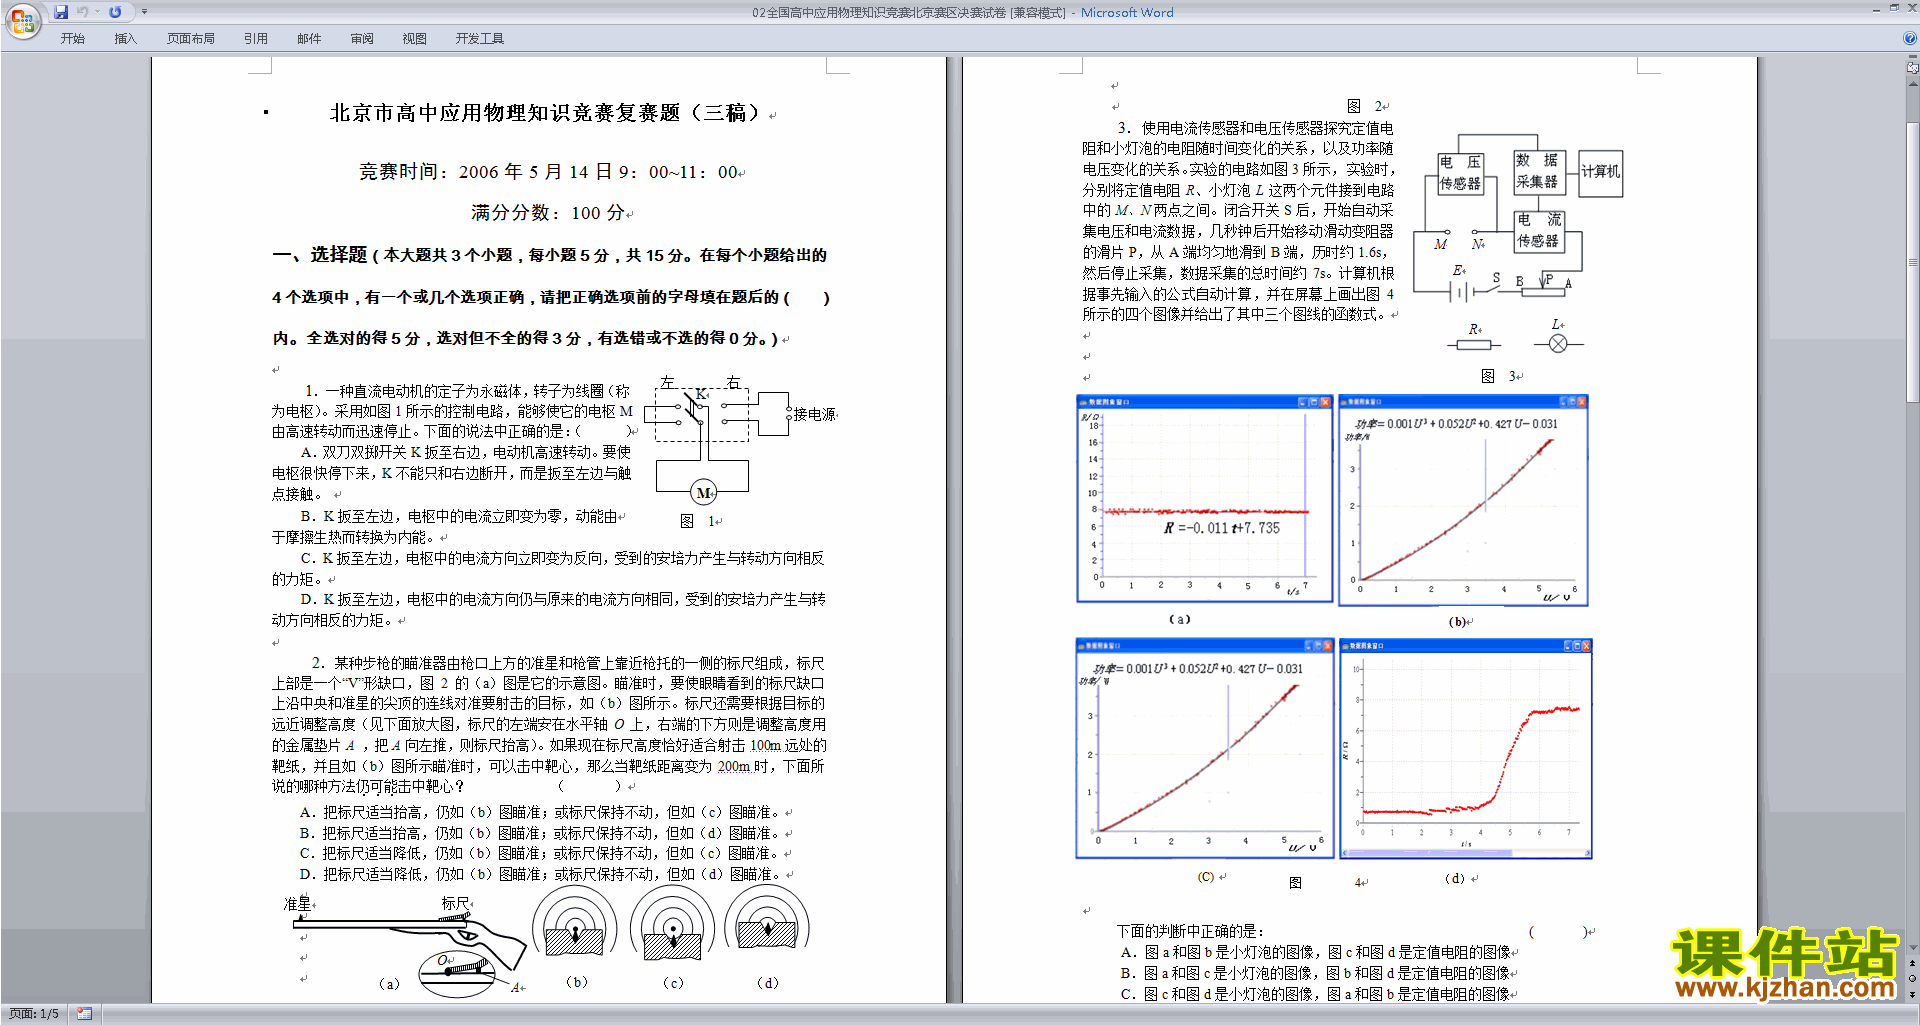
Task: Open the 引用 ribbon tab
Action: (x=256, y=39)
